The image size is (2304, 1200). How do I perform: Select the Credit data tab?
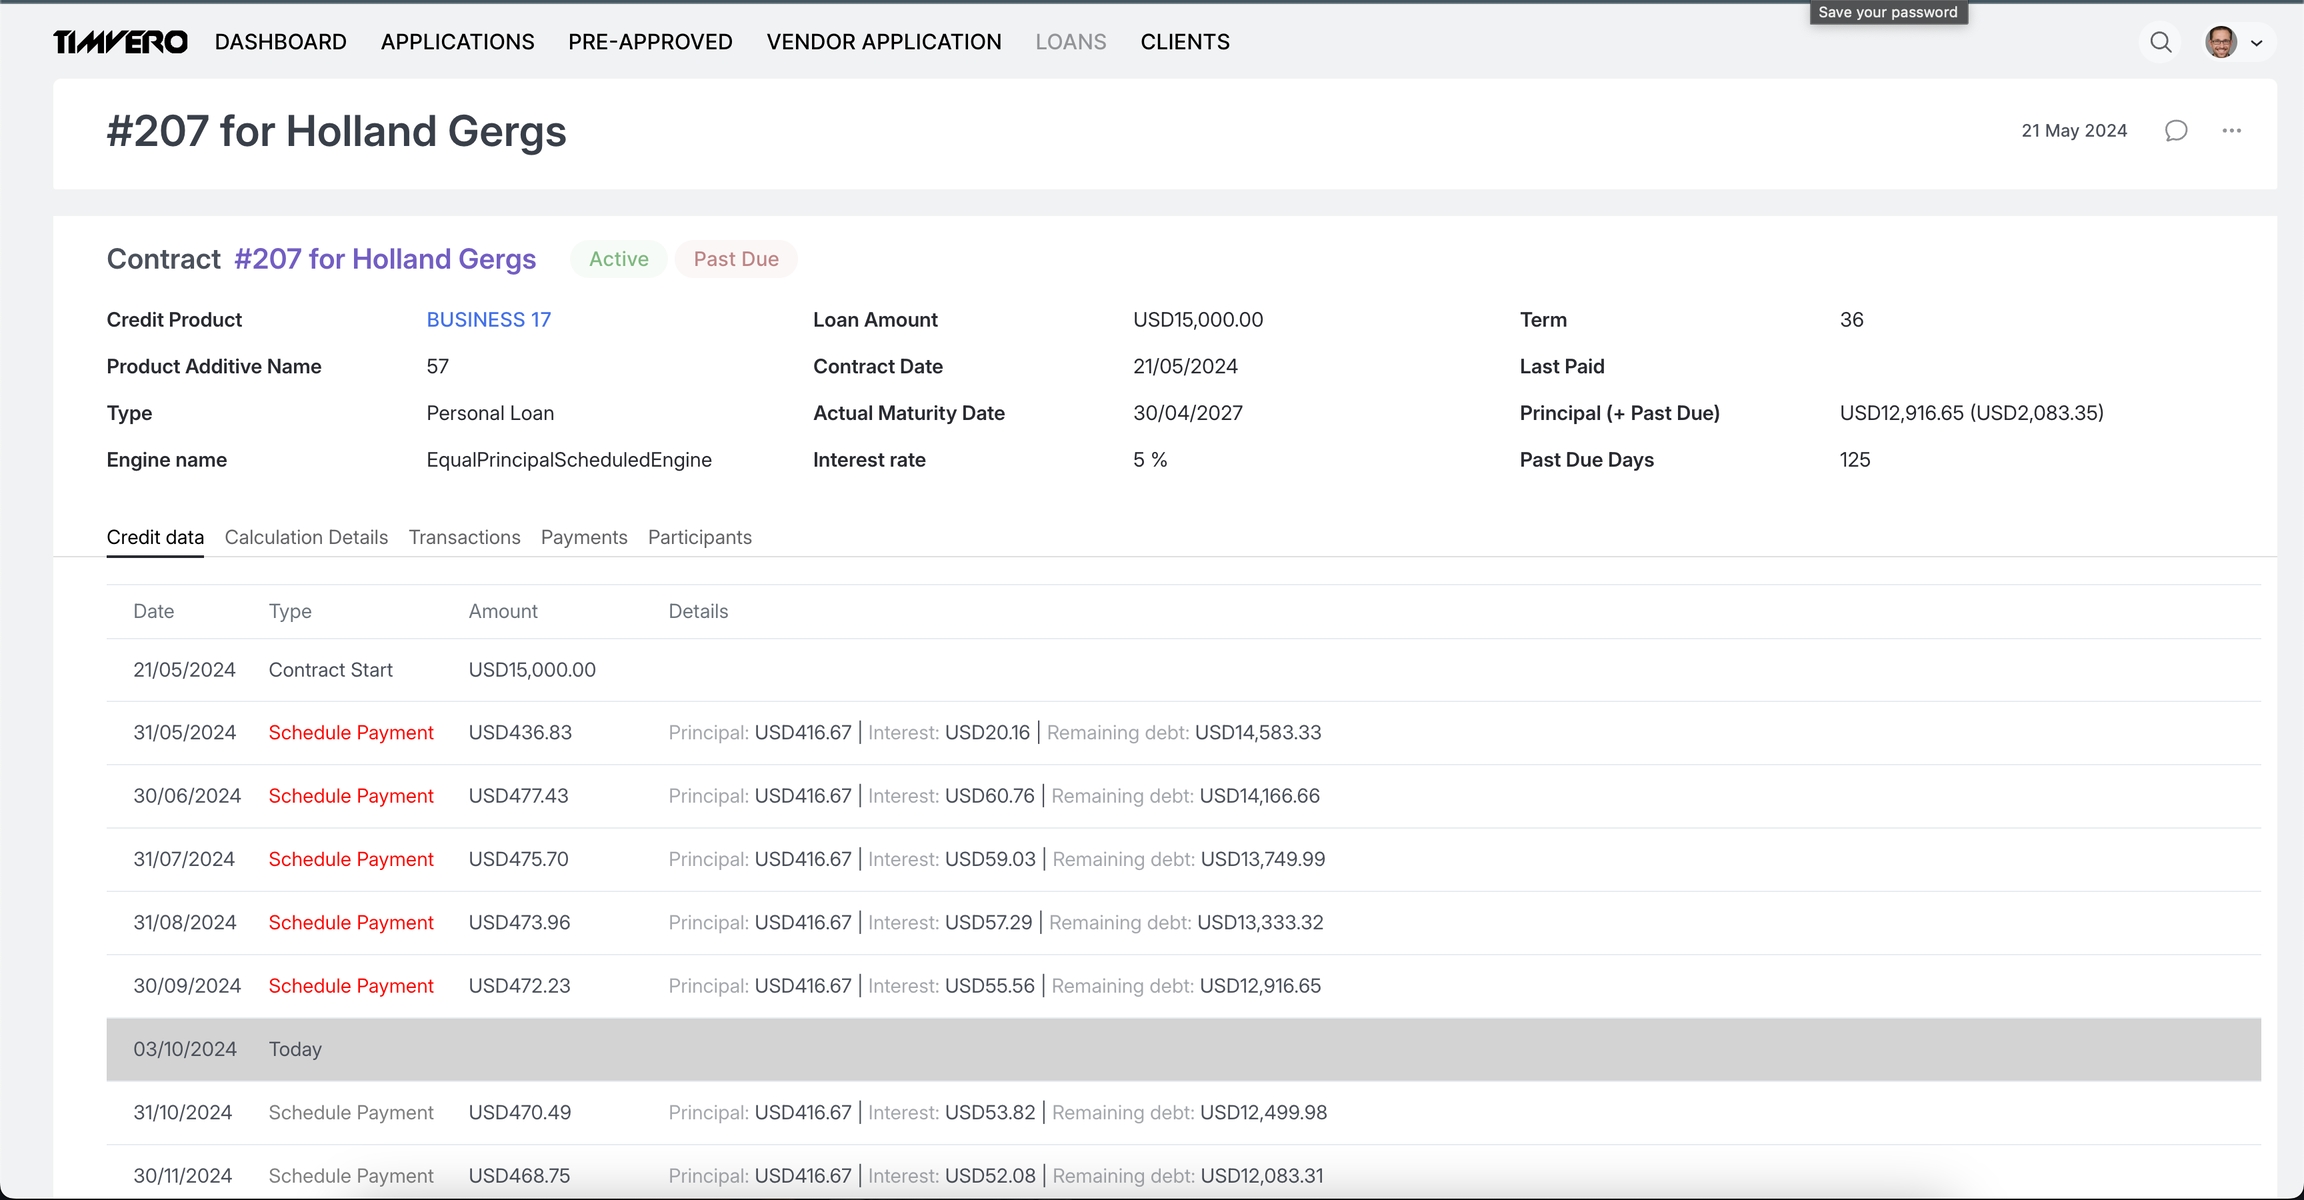pyautogui.click(x=155, y=537)
